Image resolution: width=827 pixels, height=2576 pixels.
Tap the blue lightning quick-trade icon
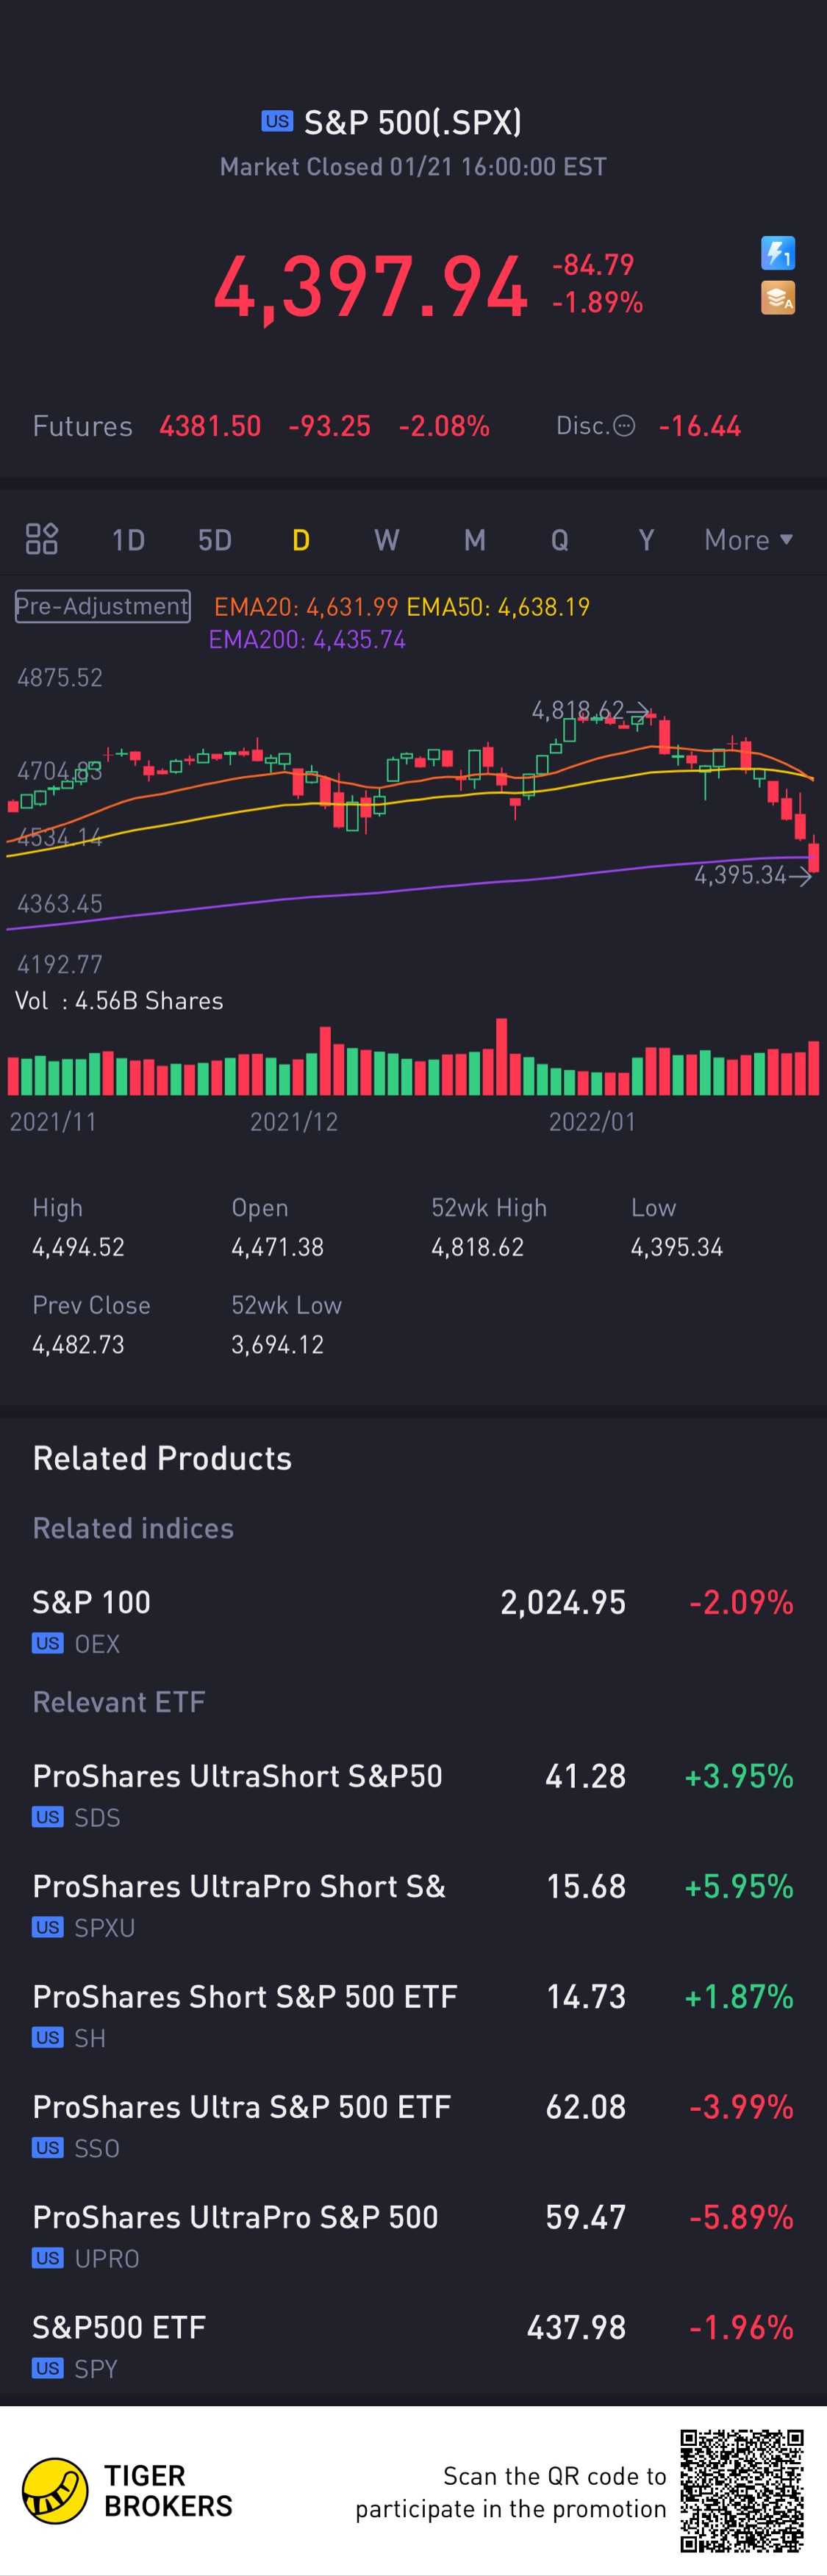[777, 253]
